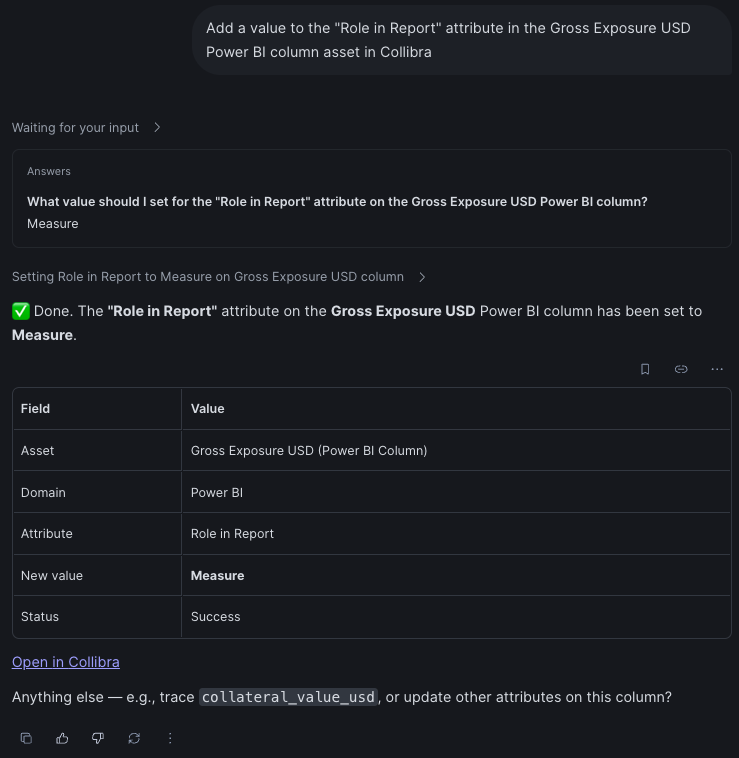Click the collateral_value_usd code snippet

(x=288, y=697)
